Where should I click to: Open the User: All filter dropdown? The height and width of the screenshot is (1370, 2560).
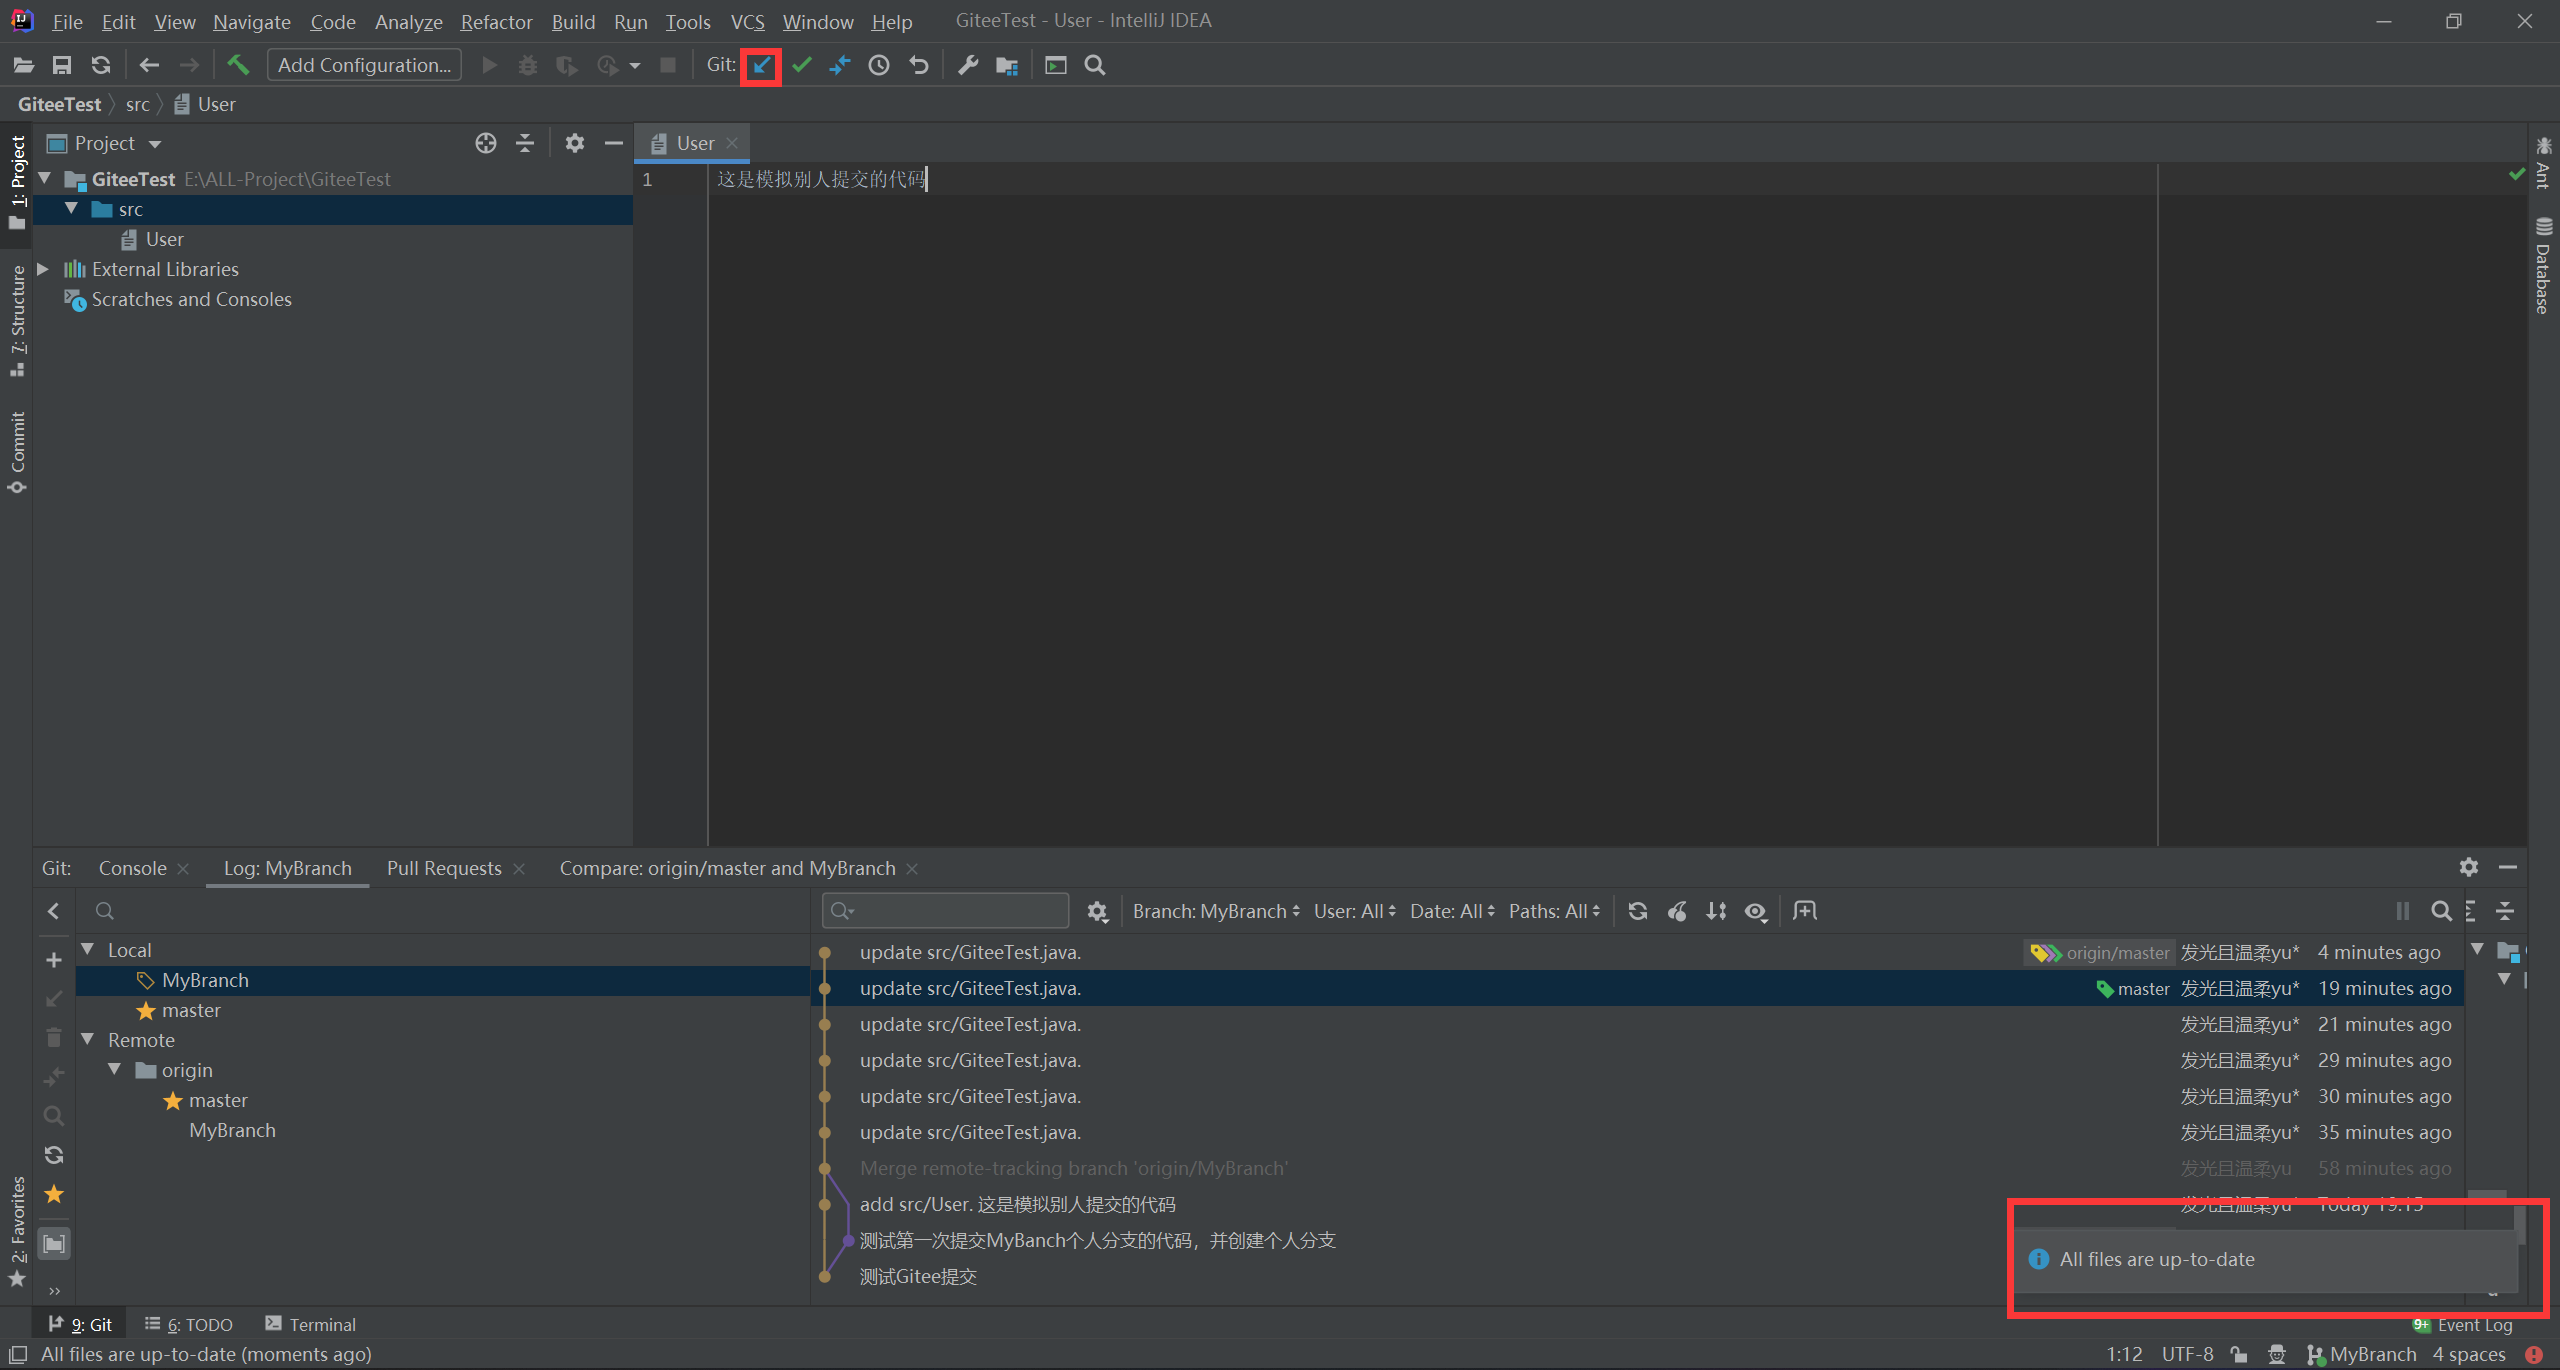click(x=1354, y=911)
